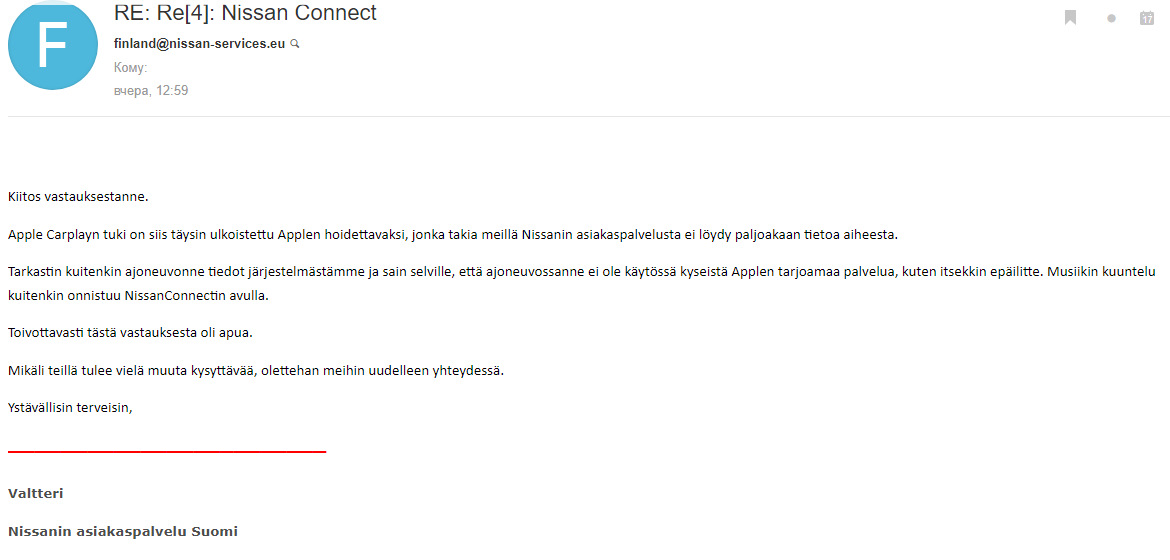Click the signature name Valtteri

(36, 494)
